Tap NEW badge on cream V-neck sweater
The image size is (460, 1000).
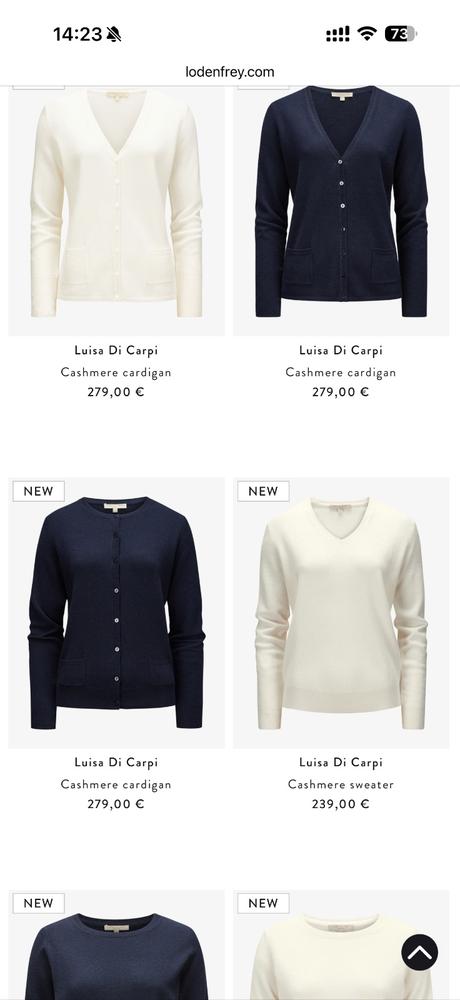click(x=263, y=491)
